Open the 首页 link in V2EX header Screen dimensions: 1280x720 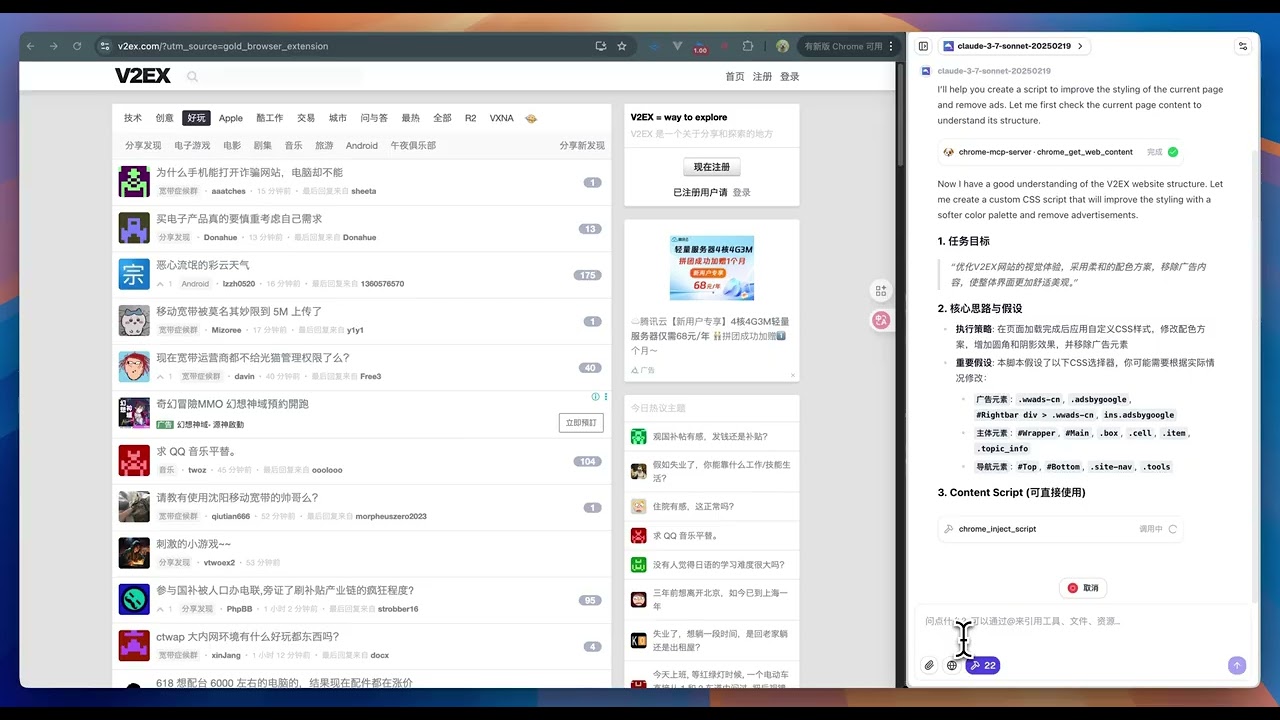734,76
